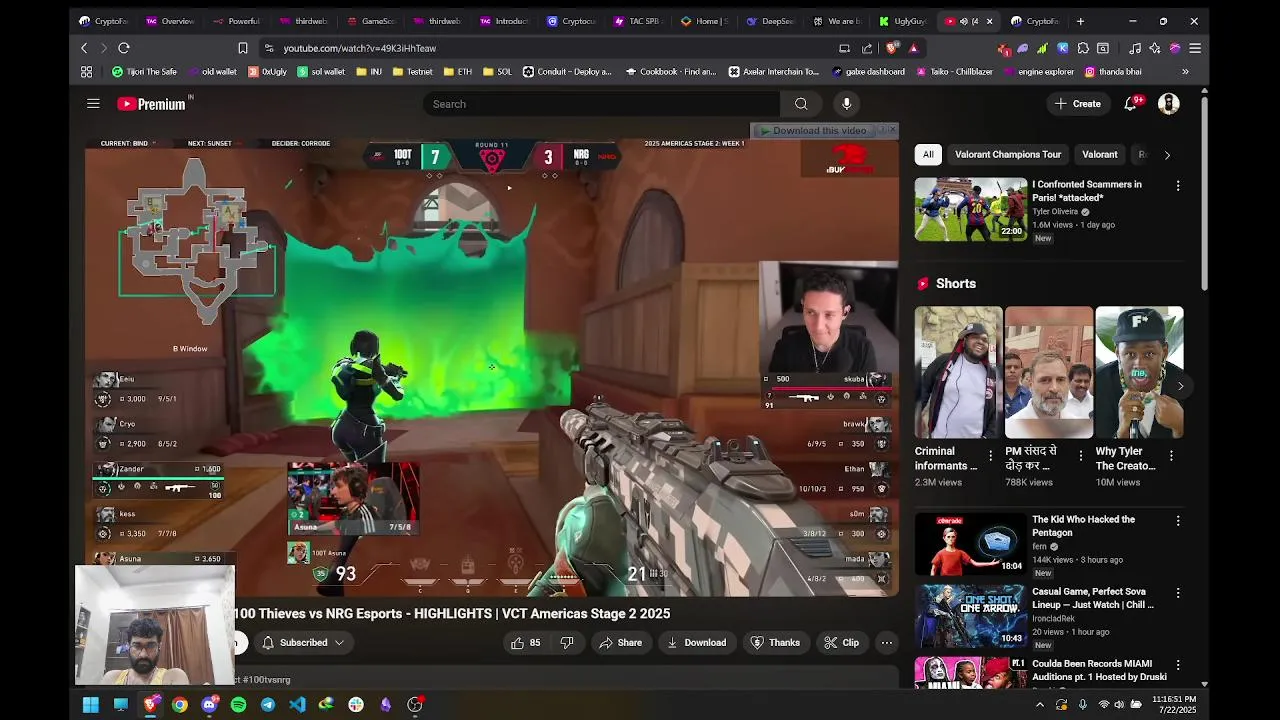
Task: Open the Testnet bookmark folder
Action: pos(412,72)
